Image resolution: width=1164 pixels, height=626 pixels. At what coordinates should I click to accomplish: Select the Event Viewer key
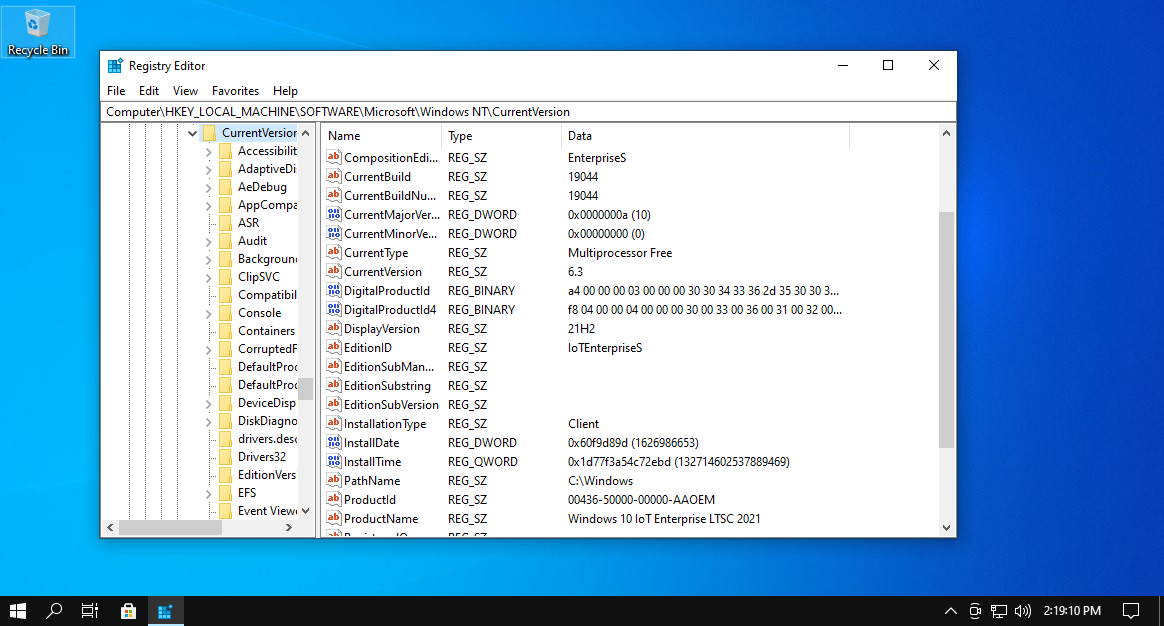[267, 511]
